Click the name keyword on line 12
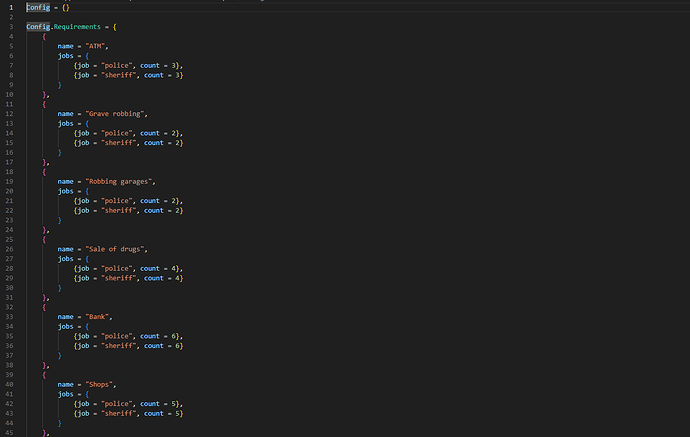This screenshot has height=437, width=690. tap(66, 114)
